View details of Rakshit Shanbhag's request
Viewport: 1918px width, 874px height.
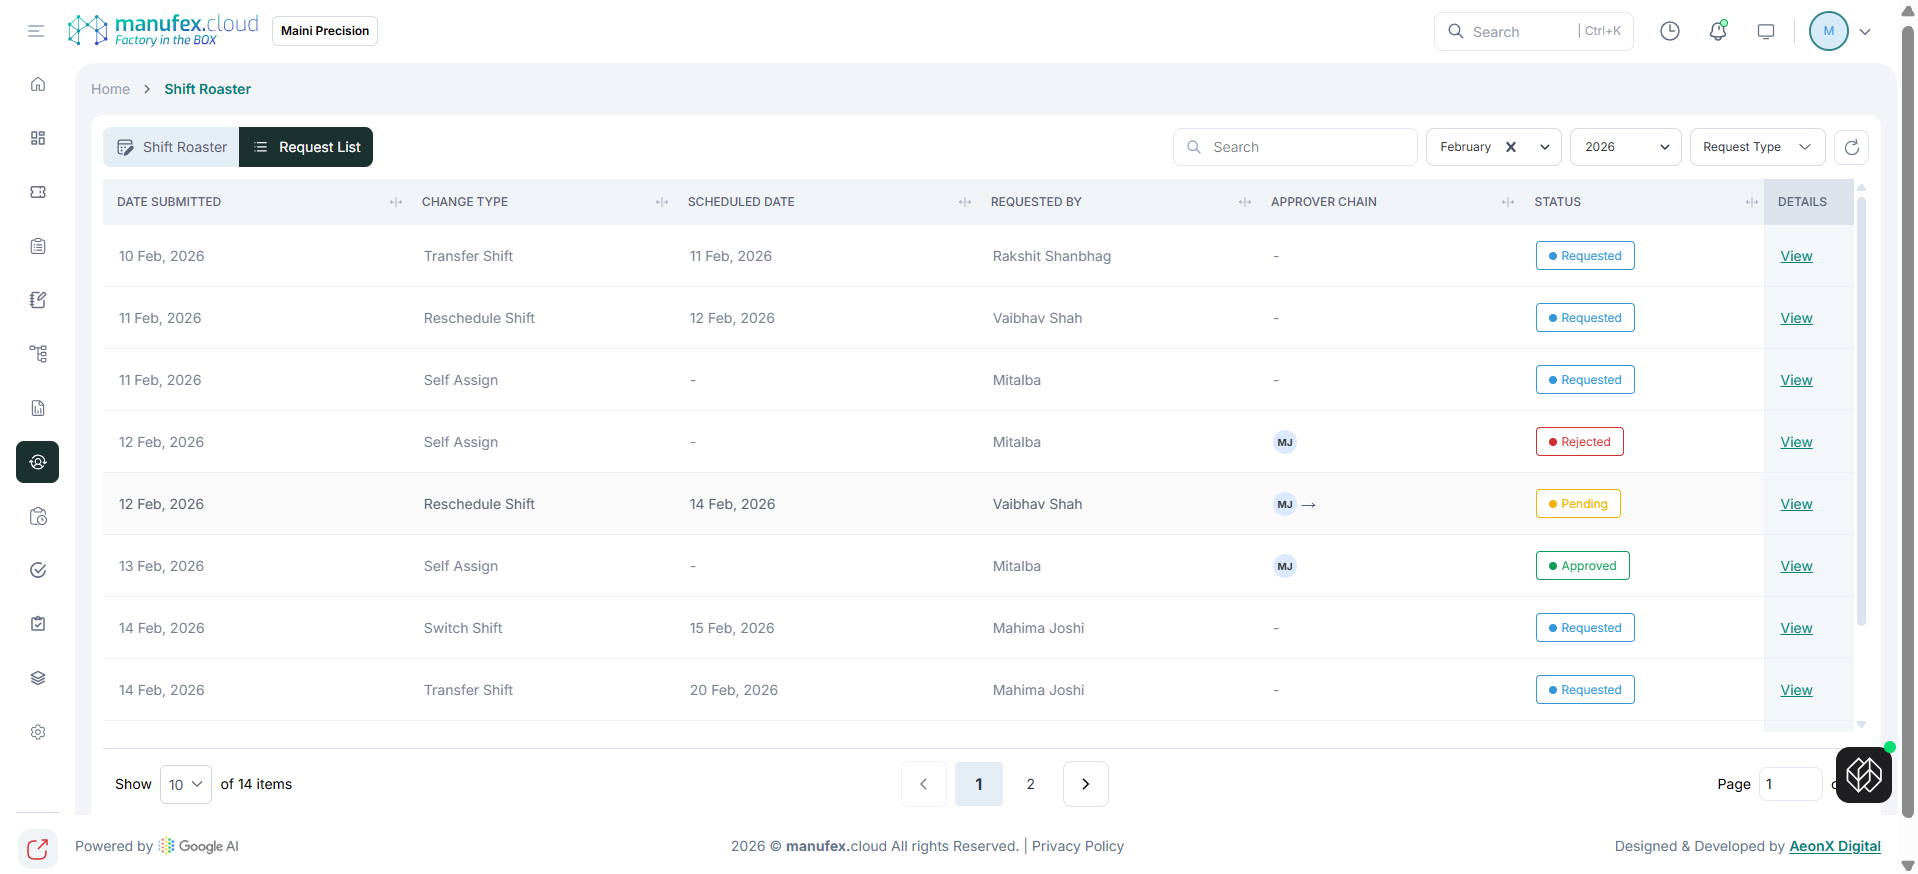click(x=1796, y=256)
